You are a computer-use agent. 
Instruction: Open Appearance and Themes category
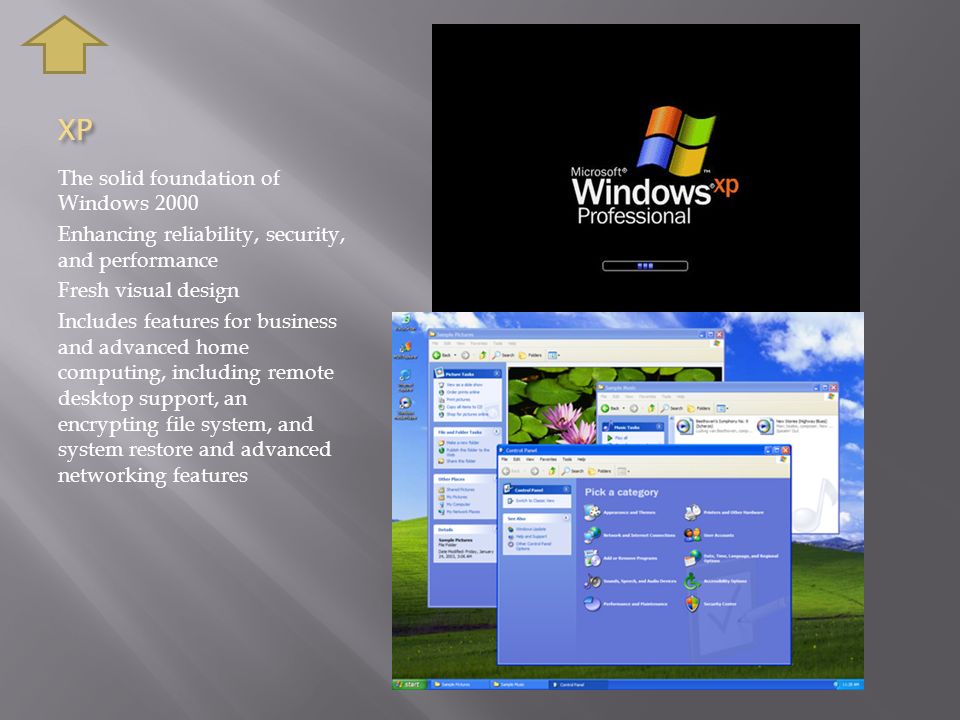coord(620,512)
